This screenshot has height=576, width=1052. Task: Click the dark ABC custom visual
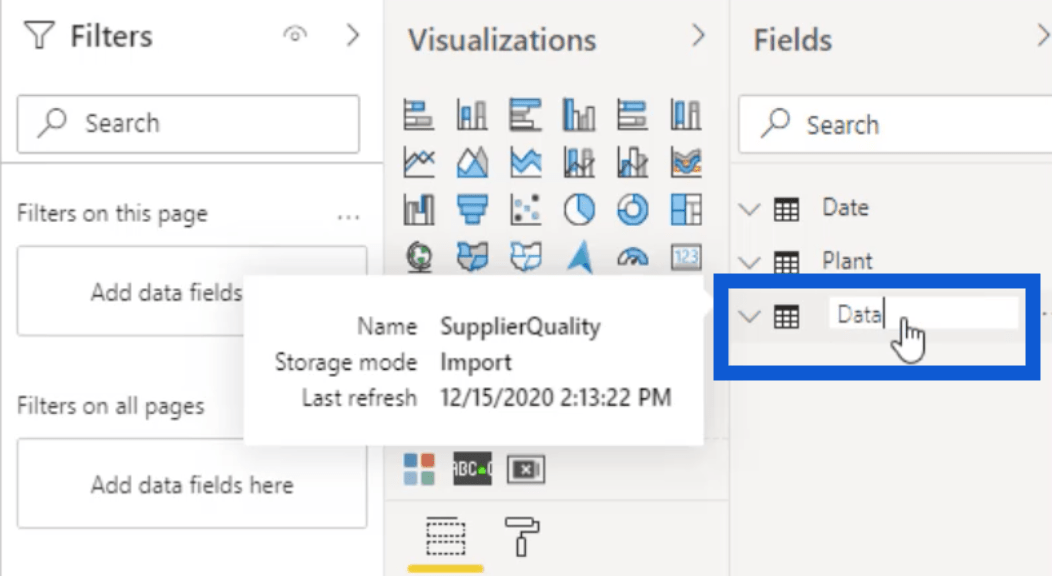[472, 469]
